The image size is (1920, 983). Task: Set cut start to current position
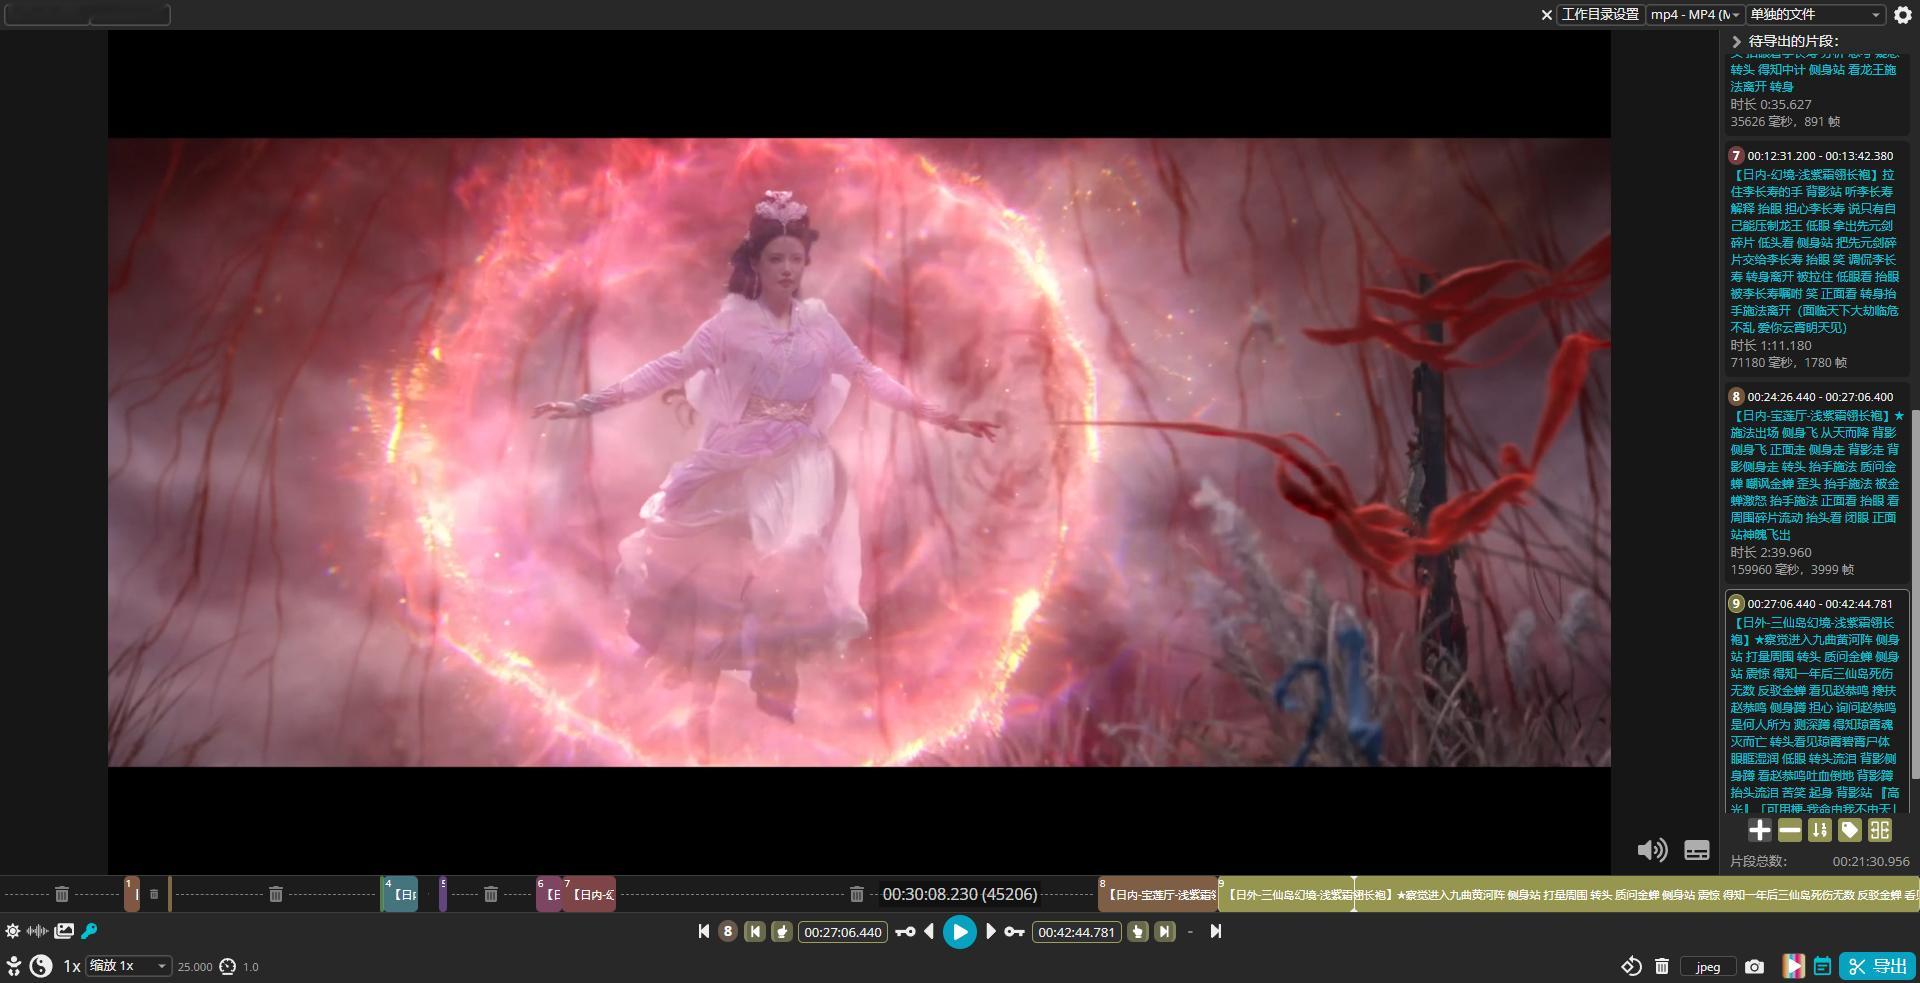point(782,931)
